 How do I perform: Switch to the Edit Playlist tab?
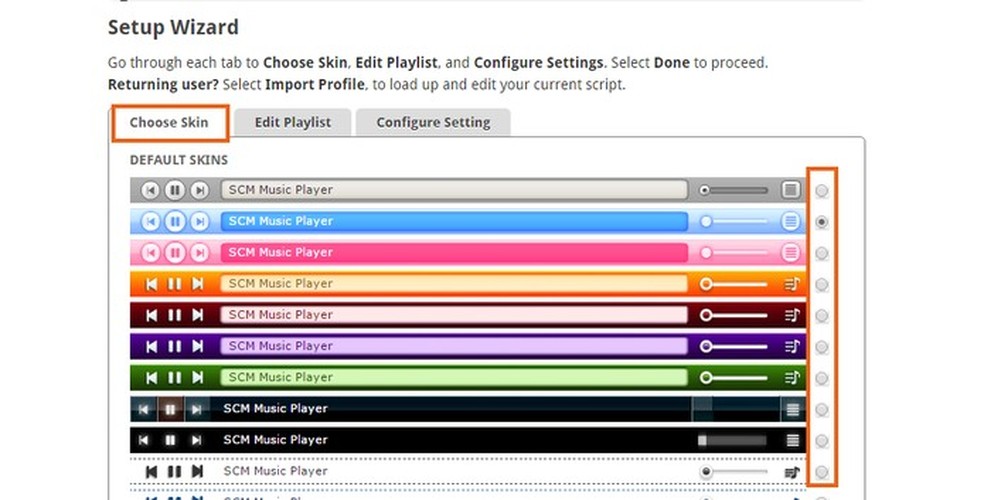292,122
